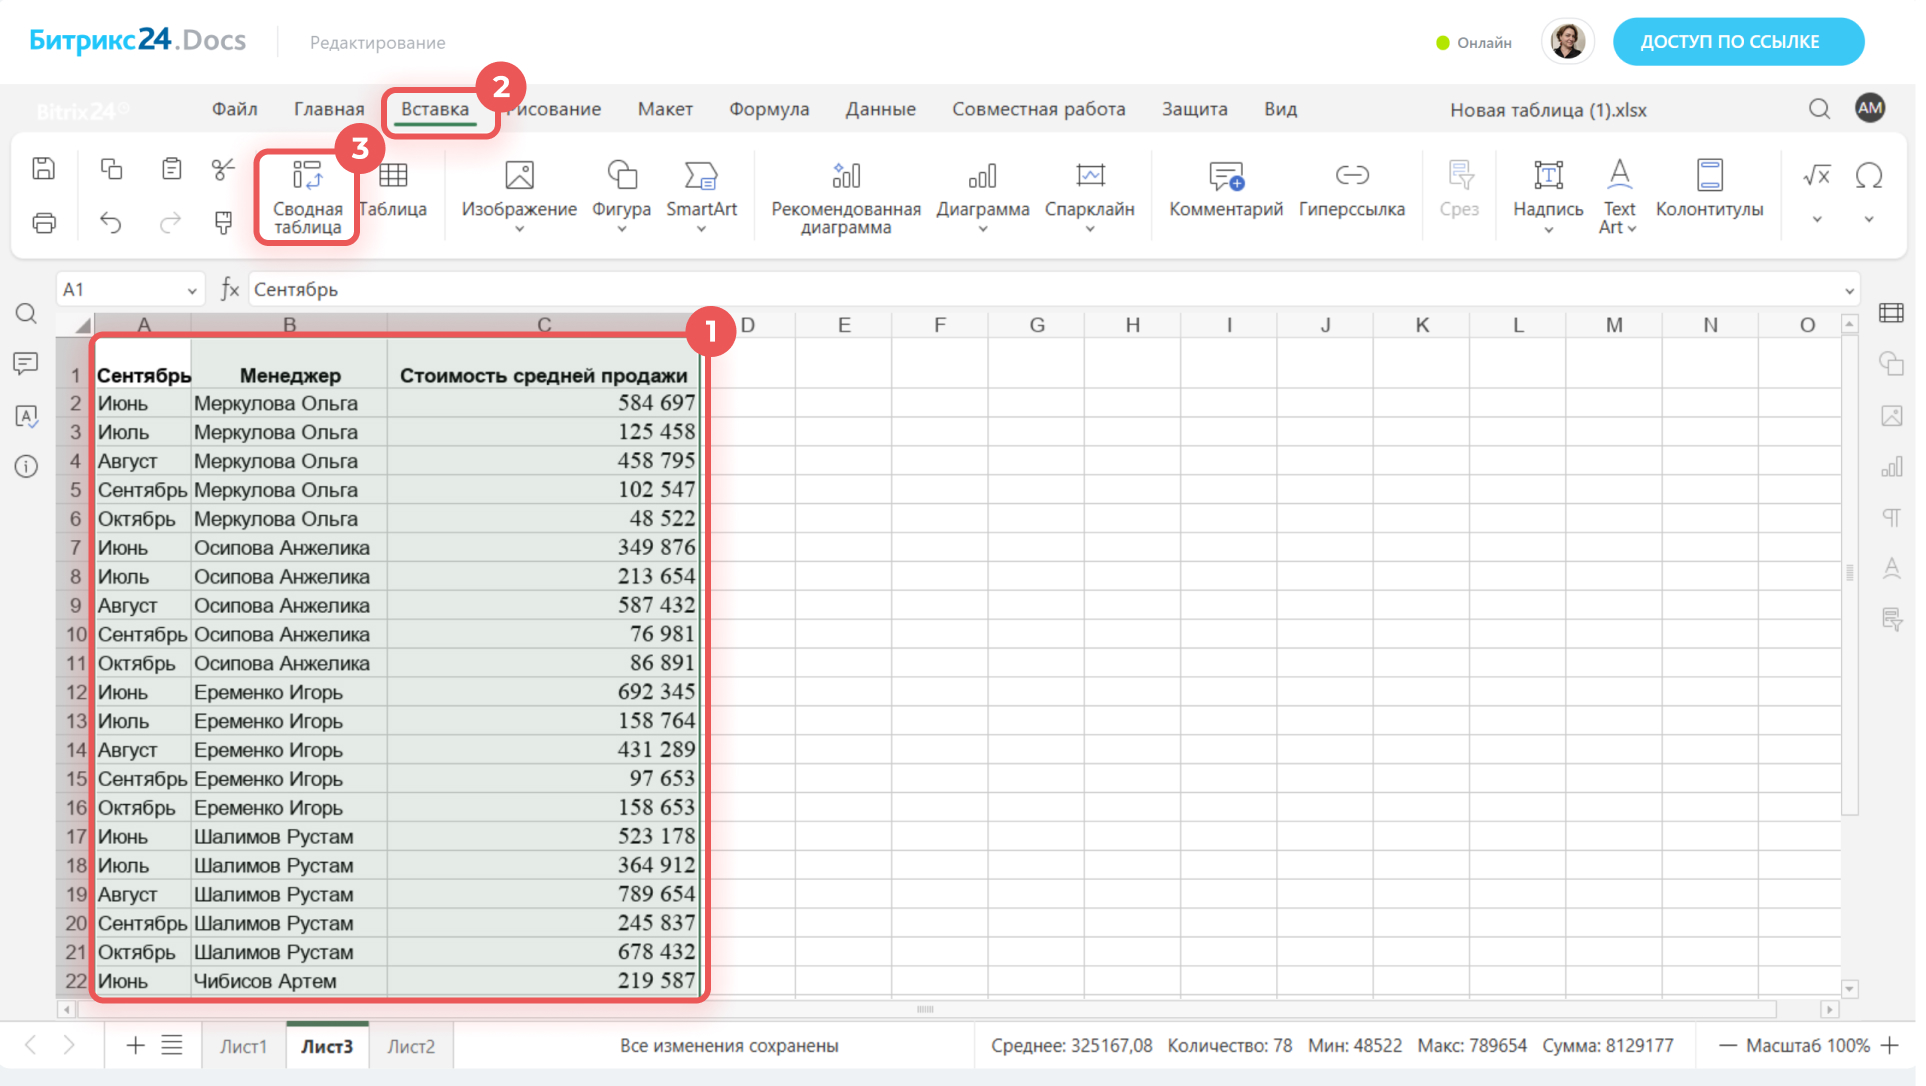1926x1086 pixels.
Task: Click the Pivot table (Сводная таблица) icon
Action: click(307, 177)
